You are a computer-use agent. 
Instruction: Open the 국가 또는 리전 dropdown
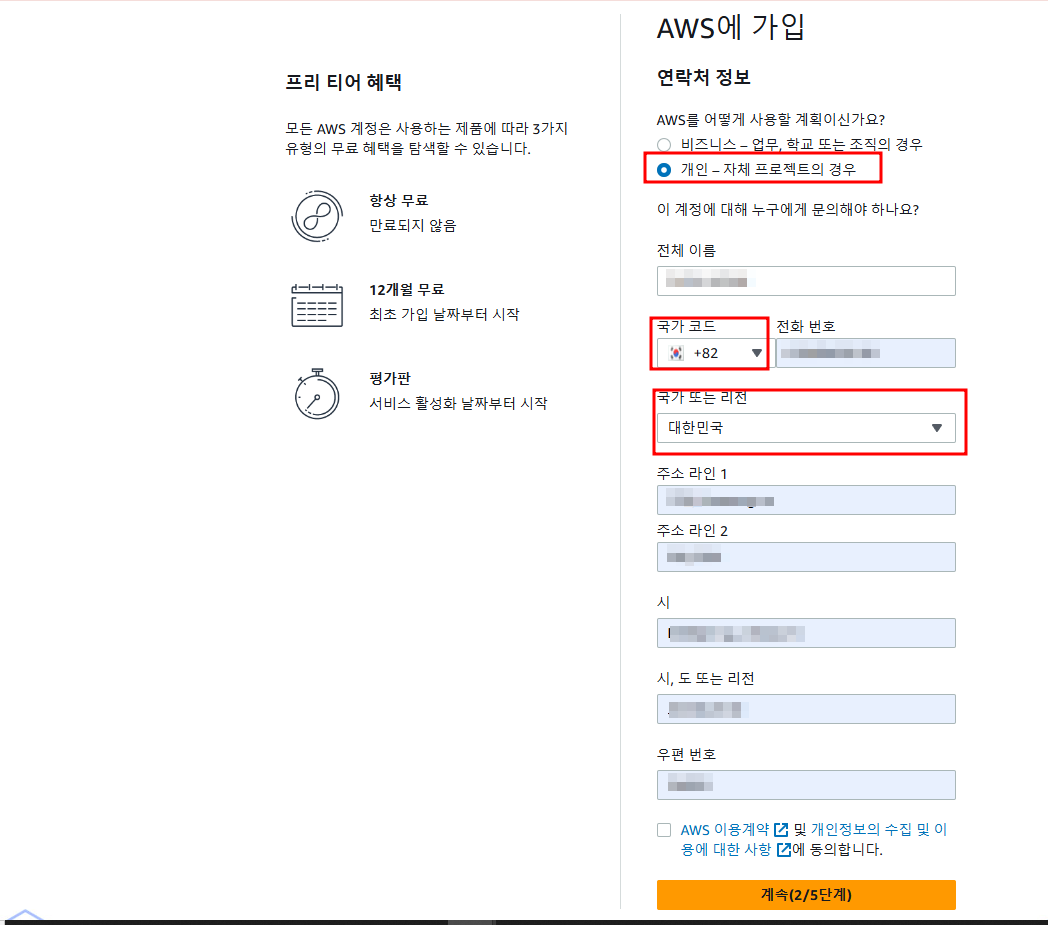(x=806, y=427)
